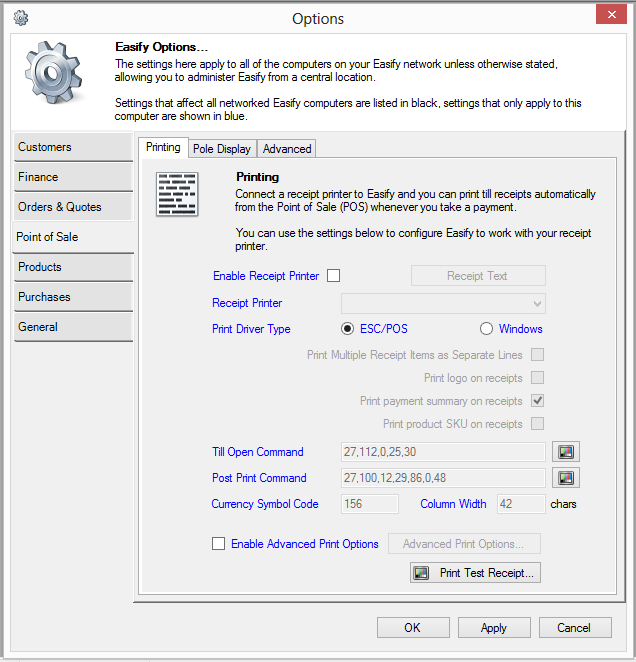Click the Till Open Command picker icon
The height and width of the screenshot is (662, 636).
[x=567, y=452]
